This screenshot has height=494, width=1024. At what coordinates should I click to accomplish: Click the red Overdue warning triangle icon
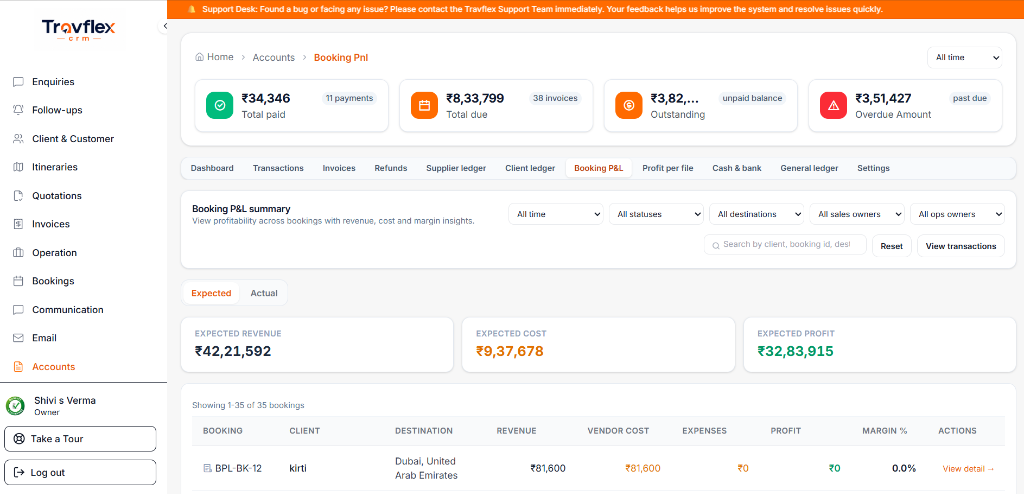click(833, 105)
